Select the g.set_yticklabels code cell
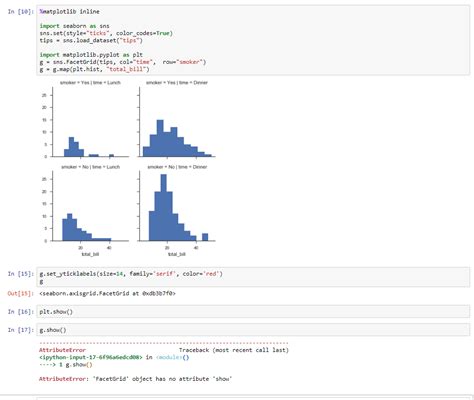474x400 pixels. click(x=253, y=277)
